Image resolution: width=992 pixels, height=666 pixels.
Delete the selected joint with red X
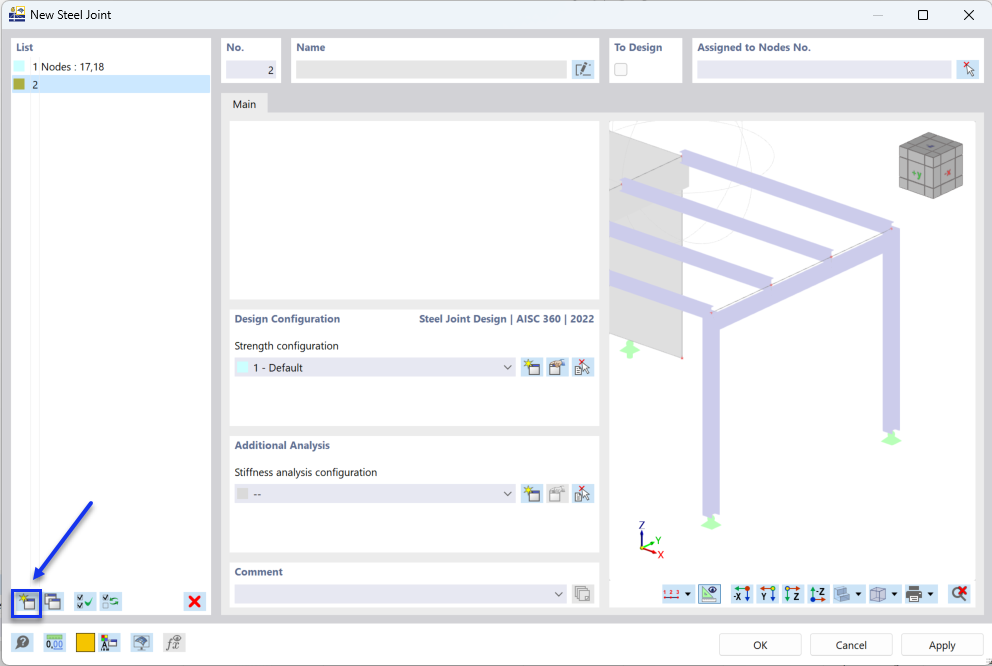click(195, 601)
